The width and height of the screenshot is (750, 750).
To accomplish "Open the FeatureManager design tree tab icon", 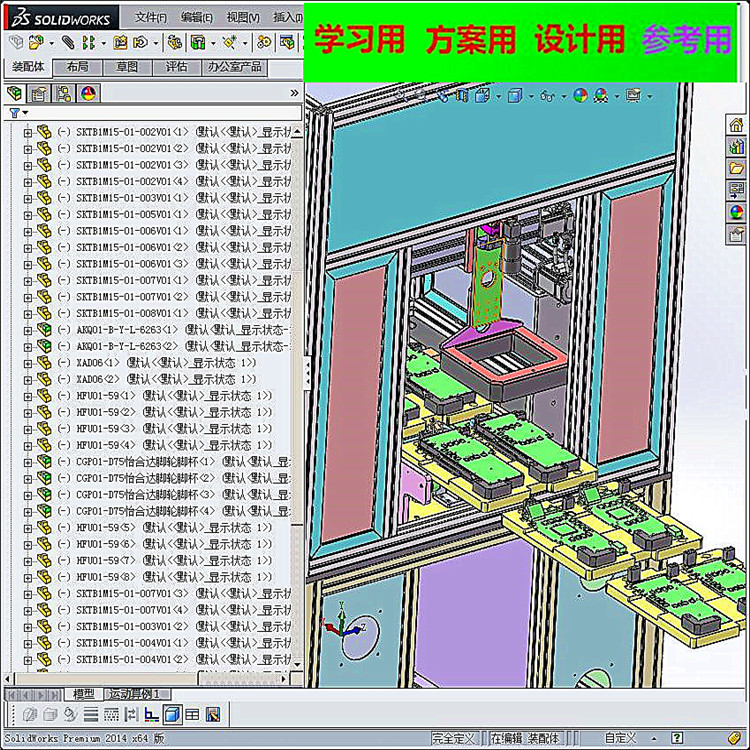I will pos(15,93).
